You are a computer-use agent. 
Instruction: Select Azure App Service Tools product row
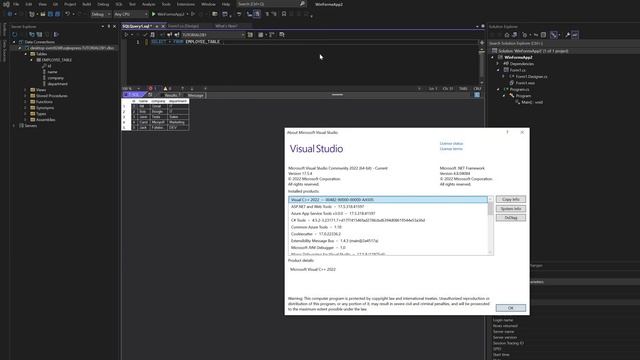click(388, 213)
